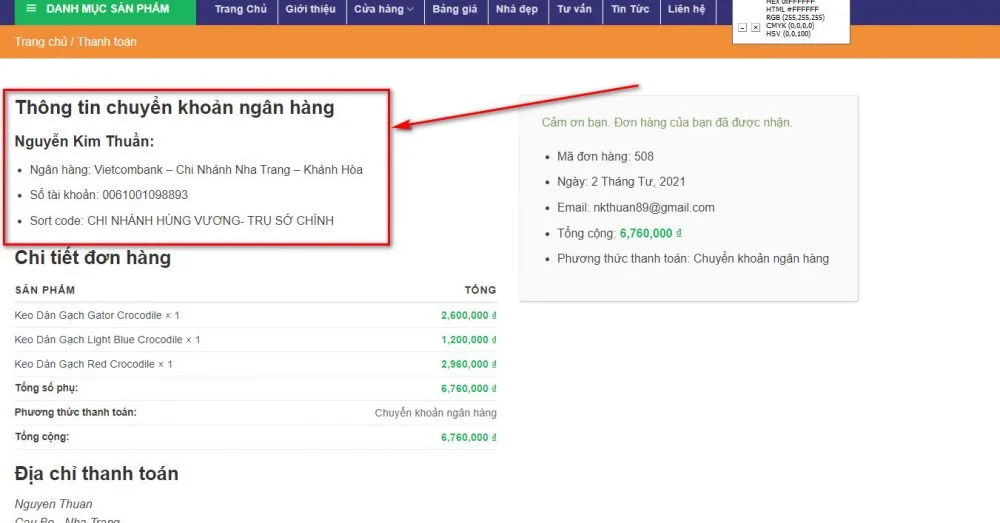Select the Nhà đẹp menu item
The height and width of the screenshot is (523, 1000).
pyautogui.click(x=518, y=9)
